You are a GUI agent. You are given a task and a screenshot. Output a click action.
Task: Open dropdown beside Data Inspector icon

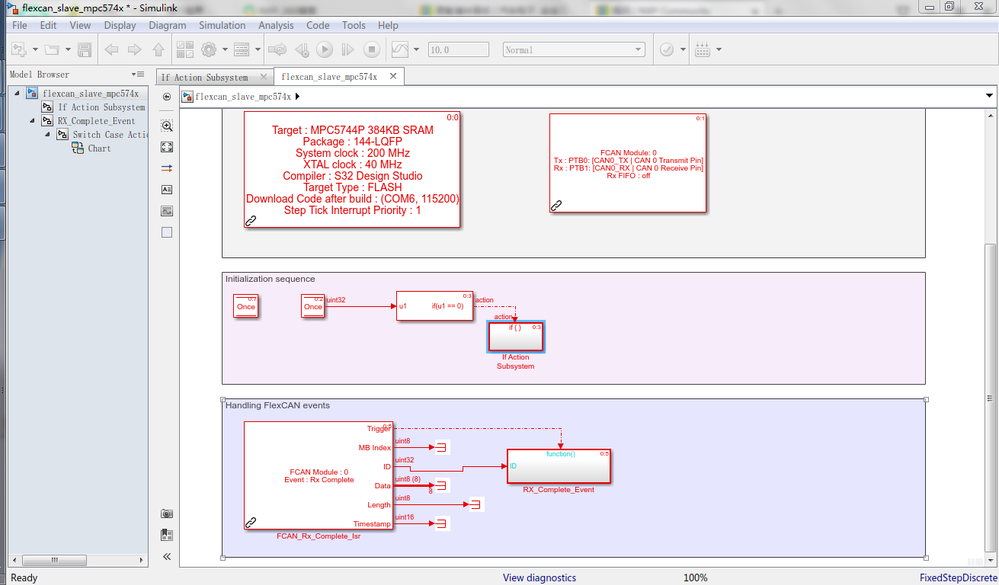(416, 49)
